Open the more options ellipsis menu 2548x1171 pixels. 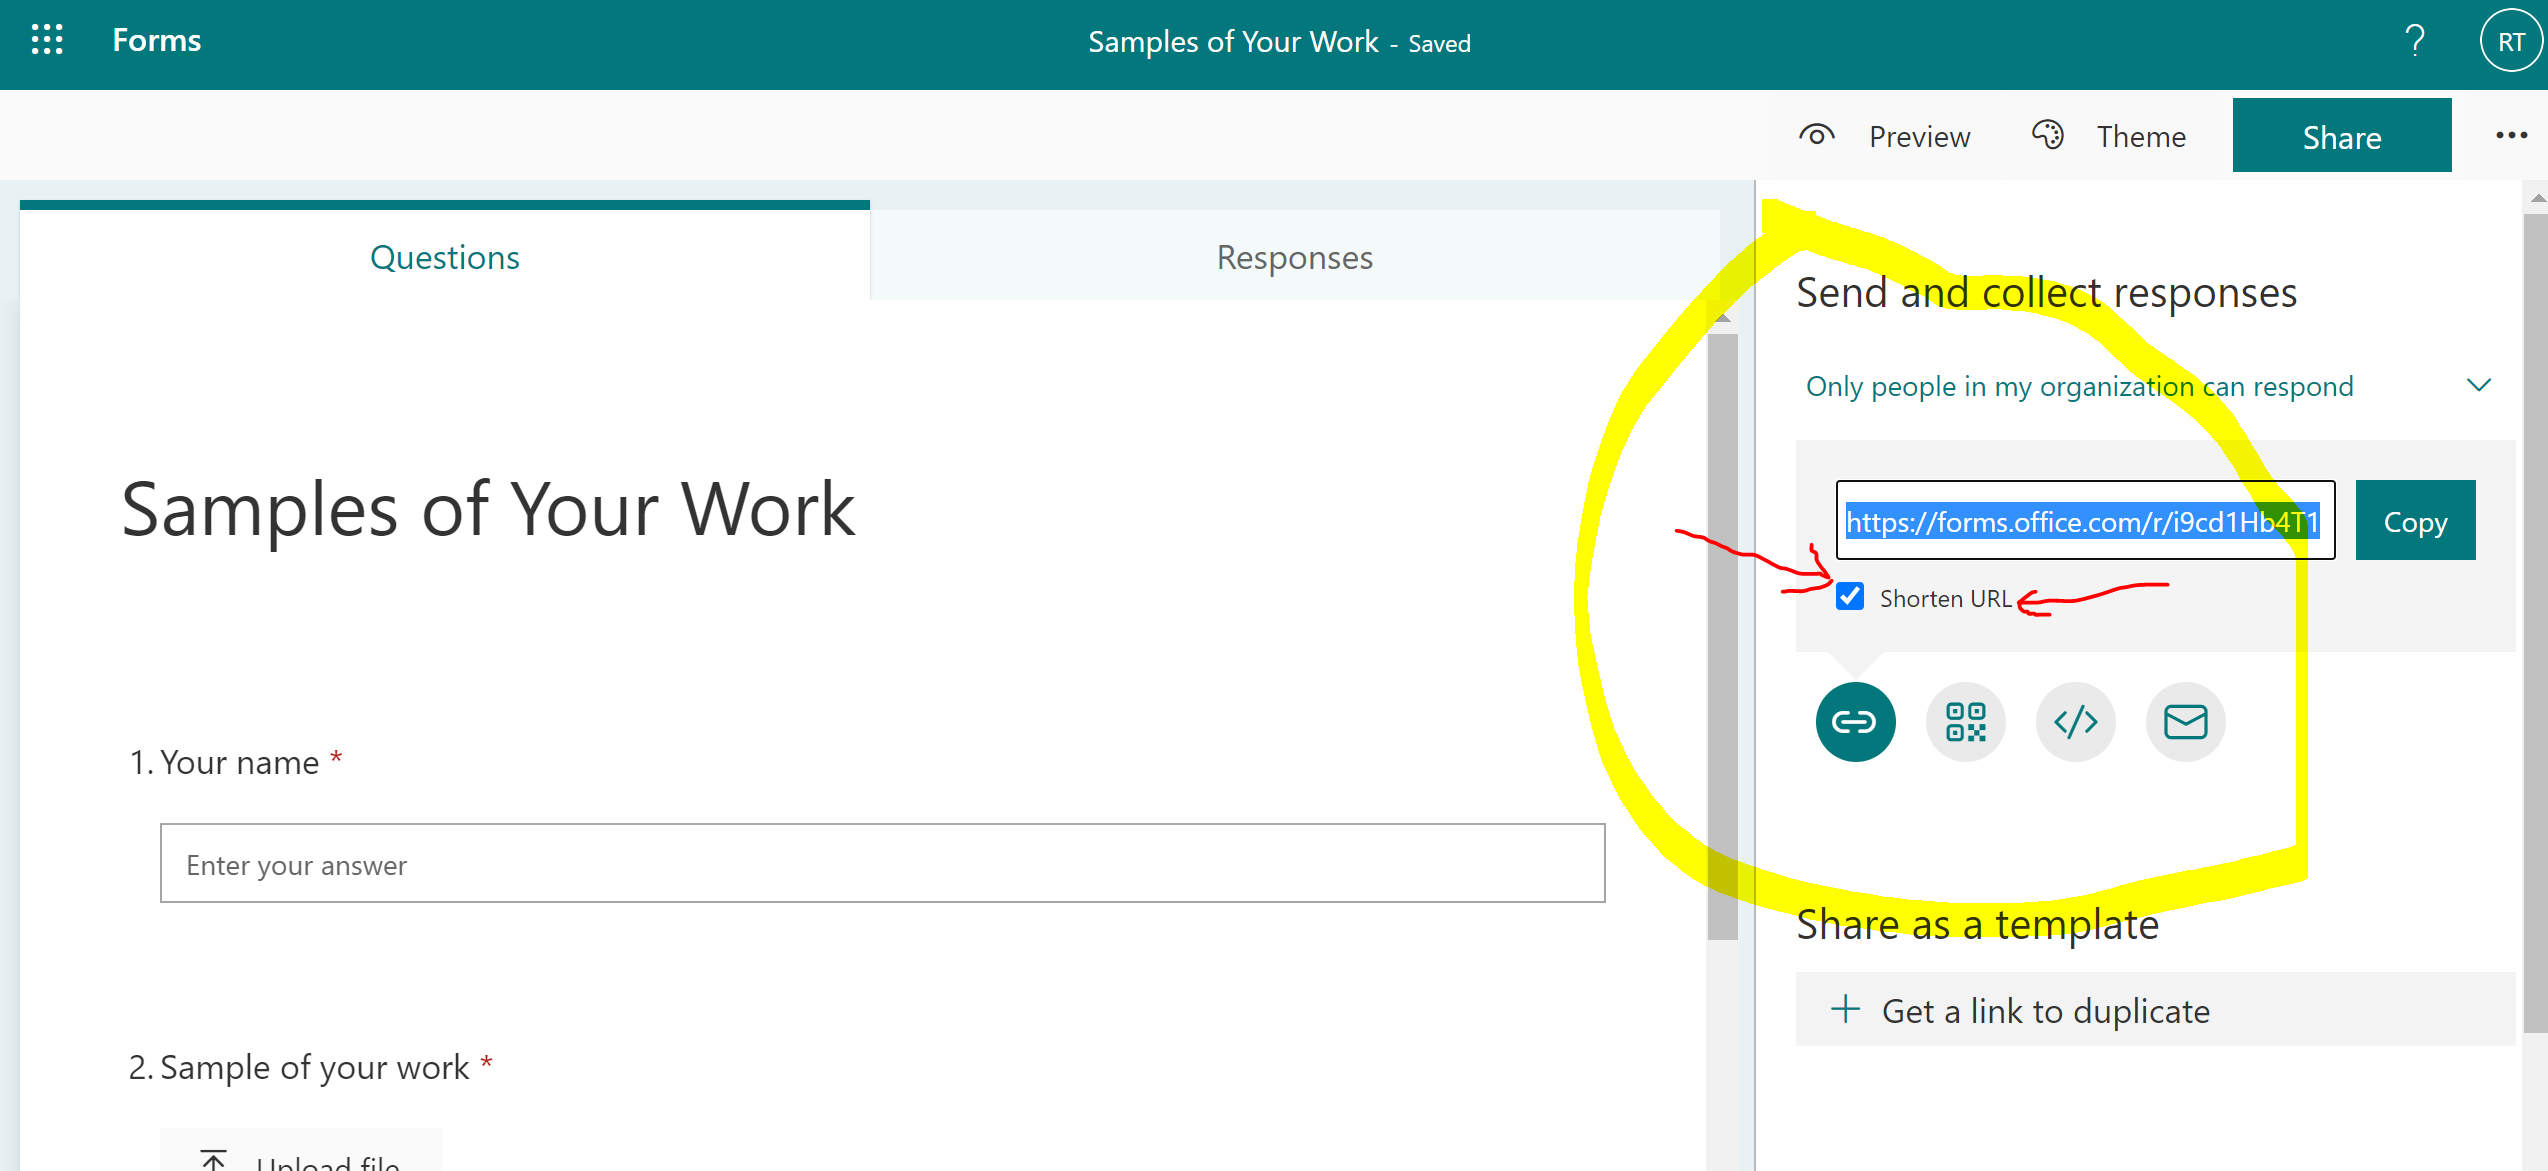click(2510, 136)
